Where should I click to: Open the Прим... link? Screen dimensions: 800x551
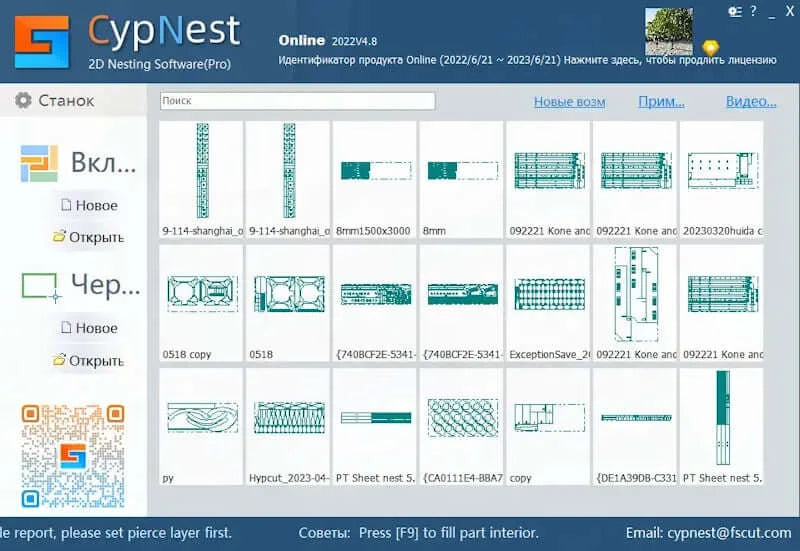coord(661,102)
